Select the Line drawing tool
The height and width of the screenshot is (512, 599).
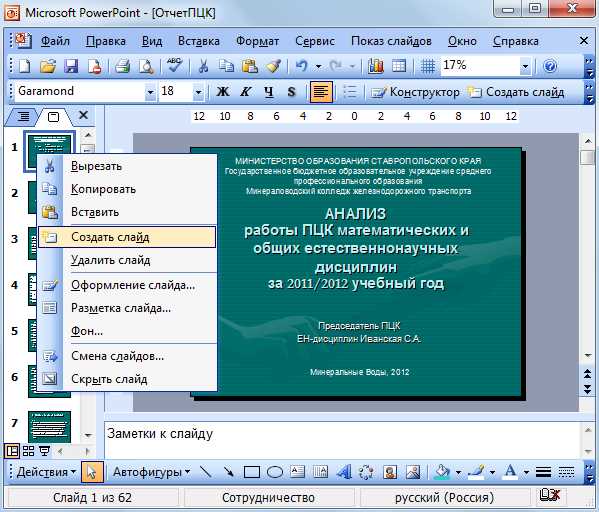206,472
